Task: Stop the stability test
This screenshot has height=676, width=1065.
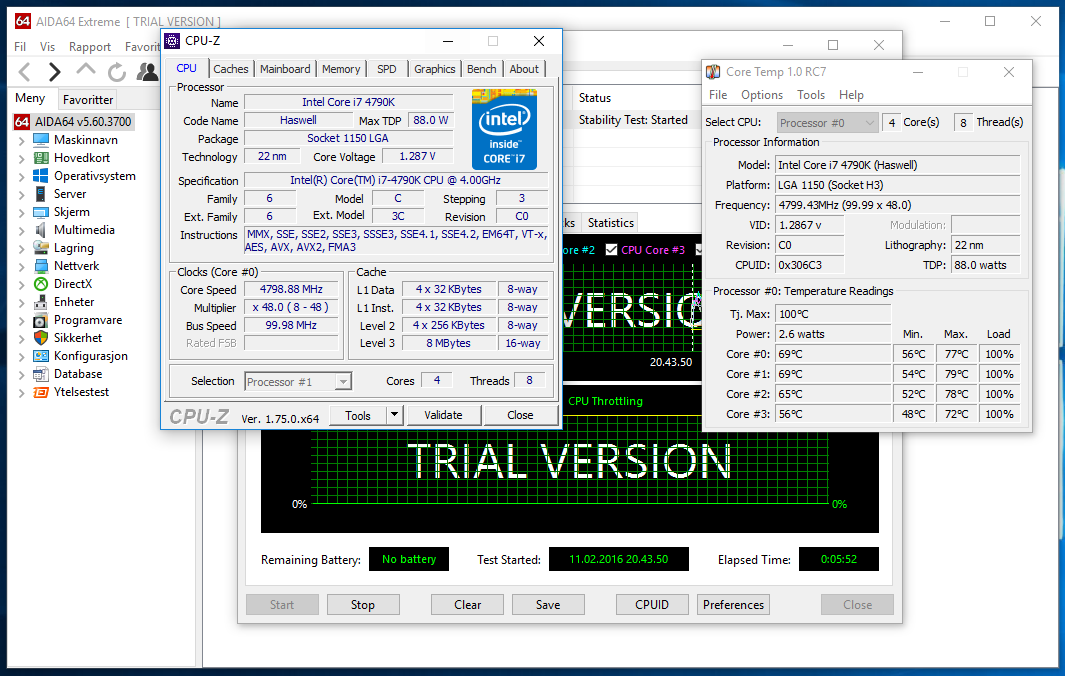Action: pos(363,605)
